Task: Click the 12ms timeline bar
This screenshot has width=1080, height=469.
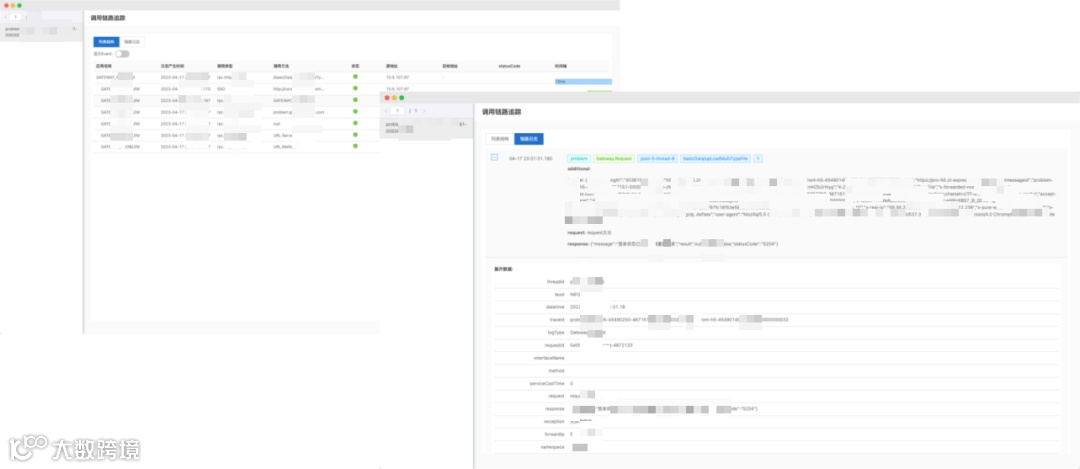Action: click(x=583, y=81)
